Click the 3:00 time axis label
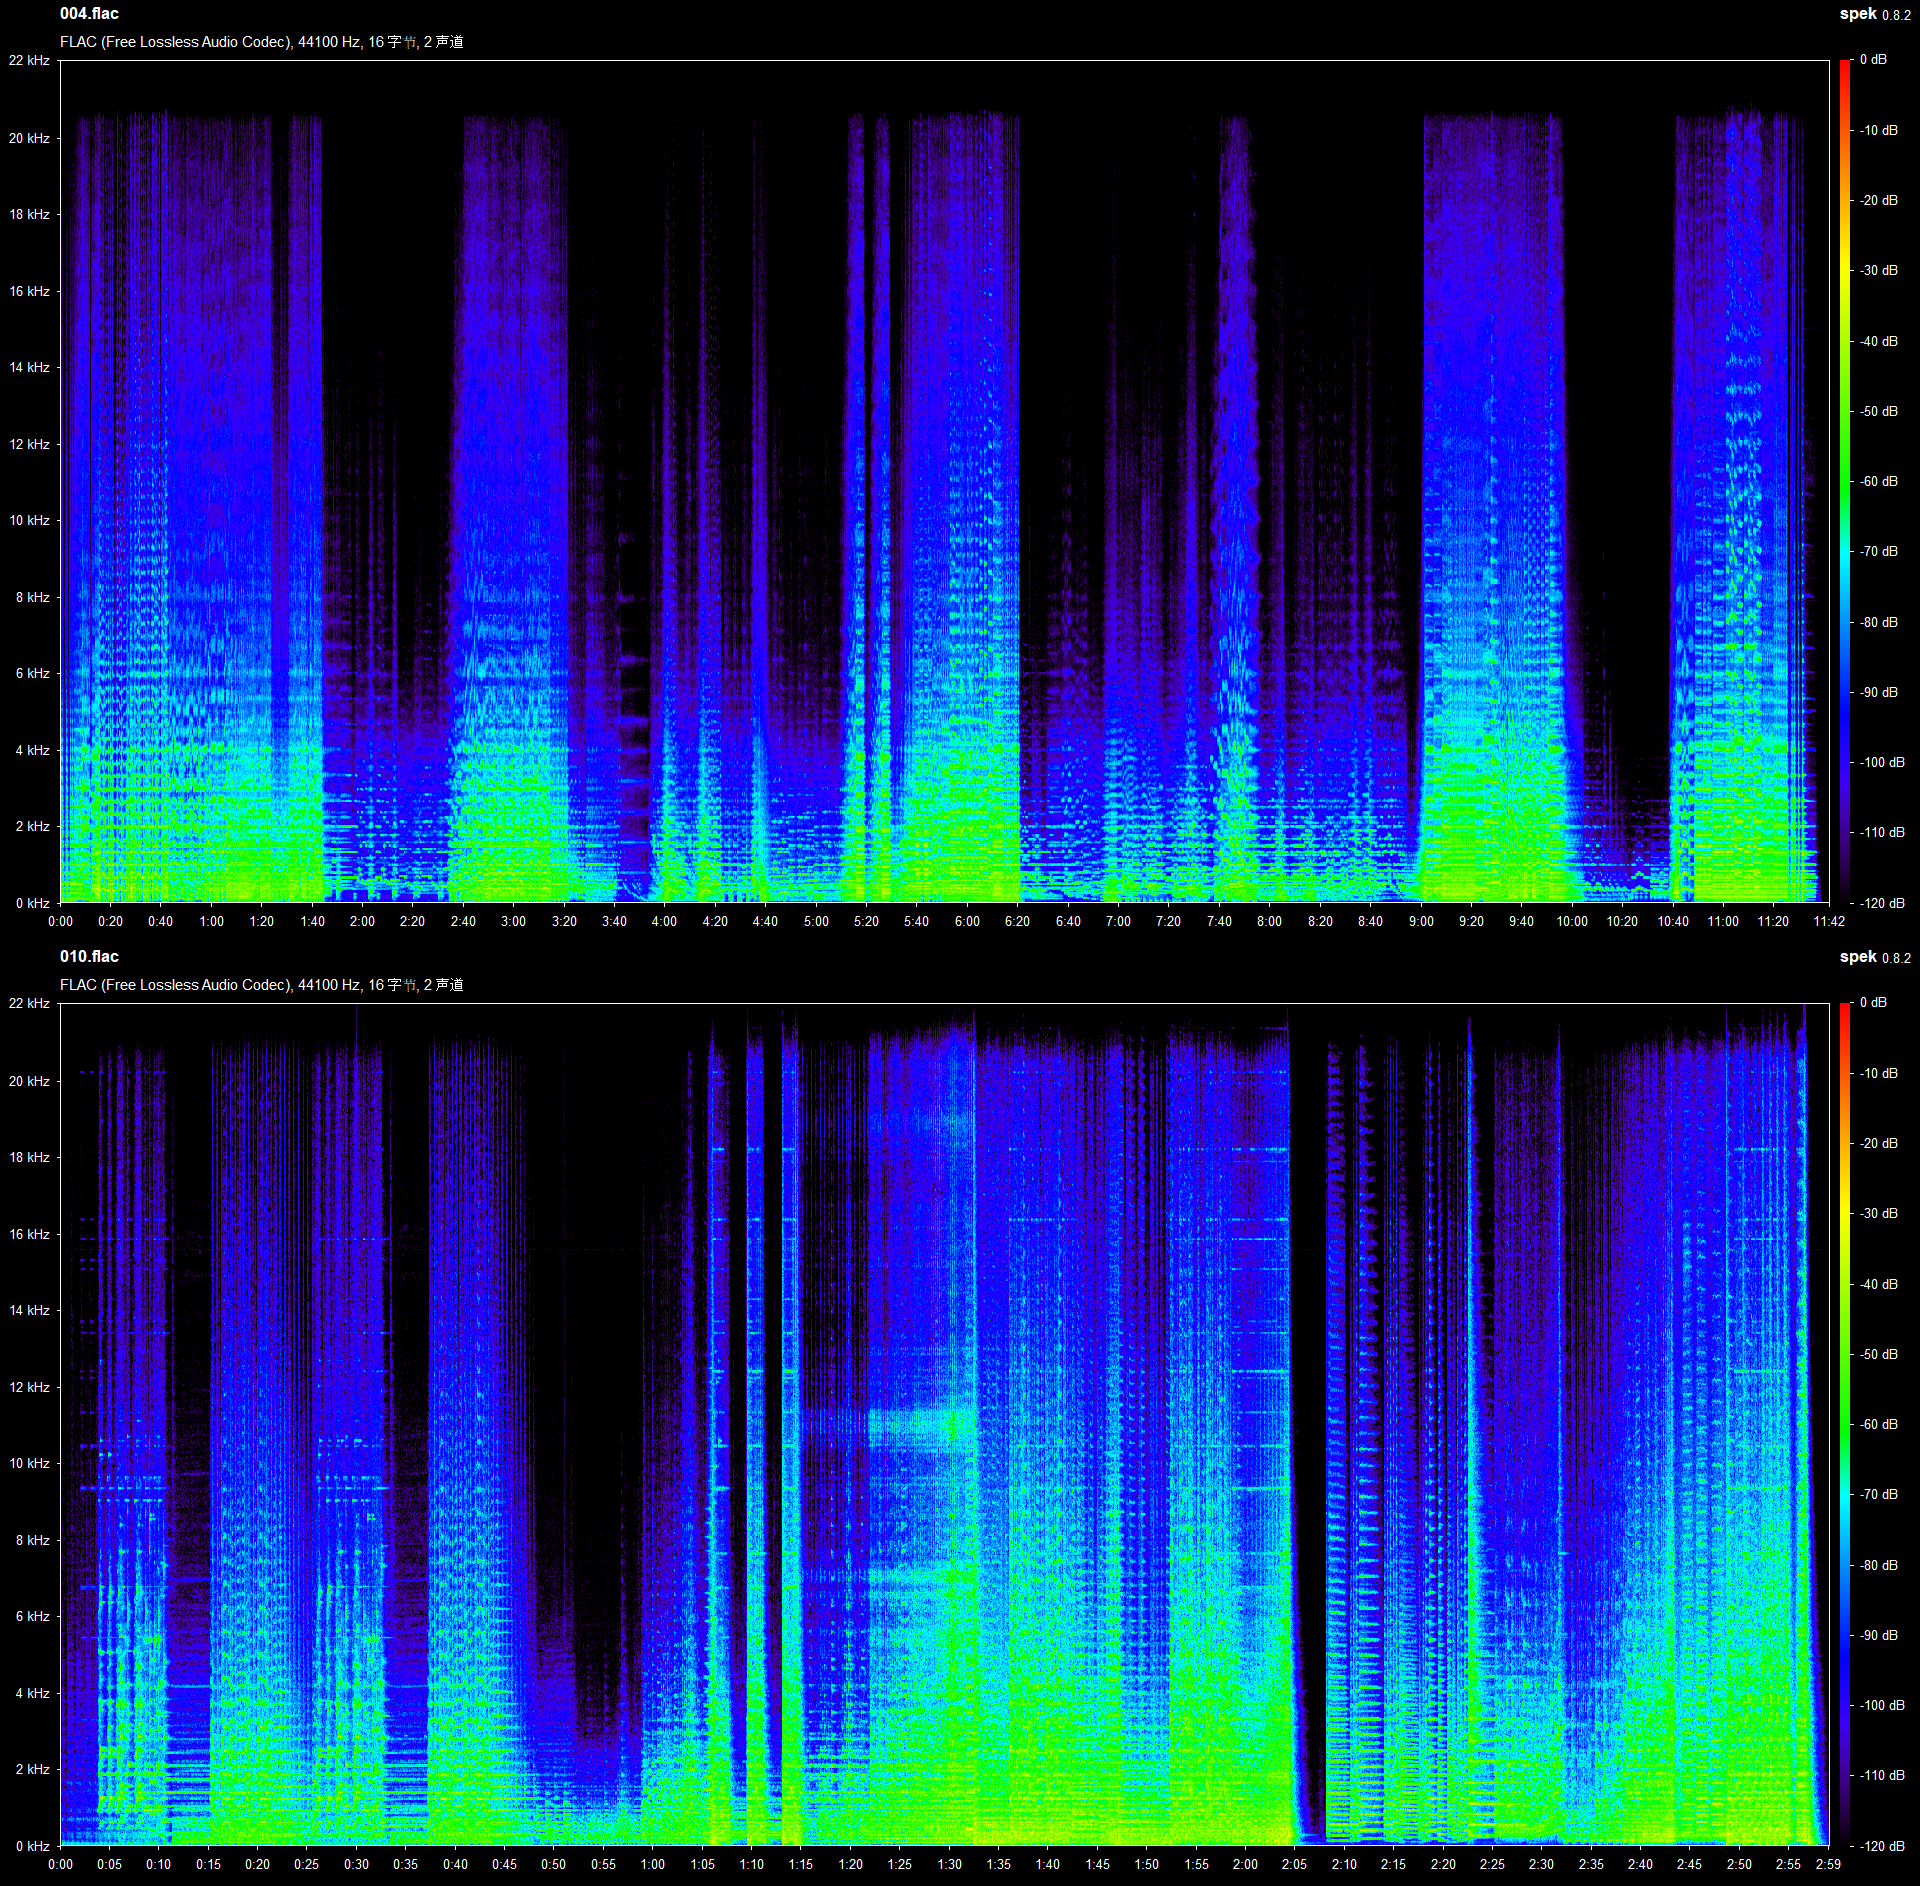The image size is (1920, 1886). click(x=513, y=921)
